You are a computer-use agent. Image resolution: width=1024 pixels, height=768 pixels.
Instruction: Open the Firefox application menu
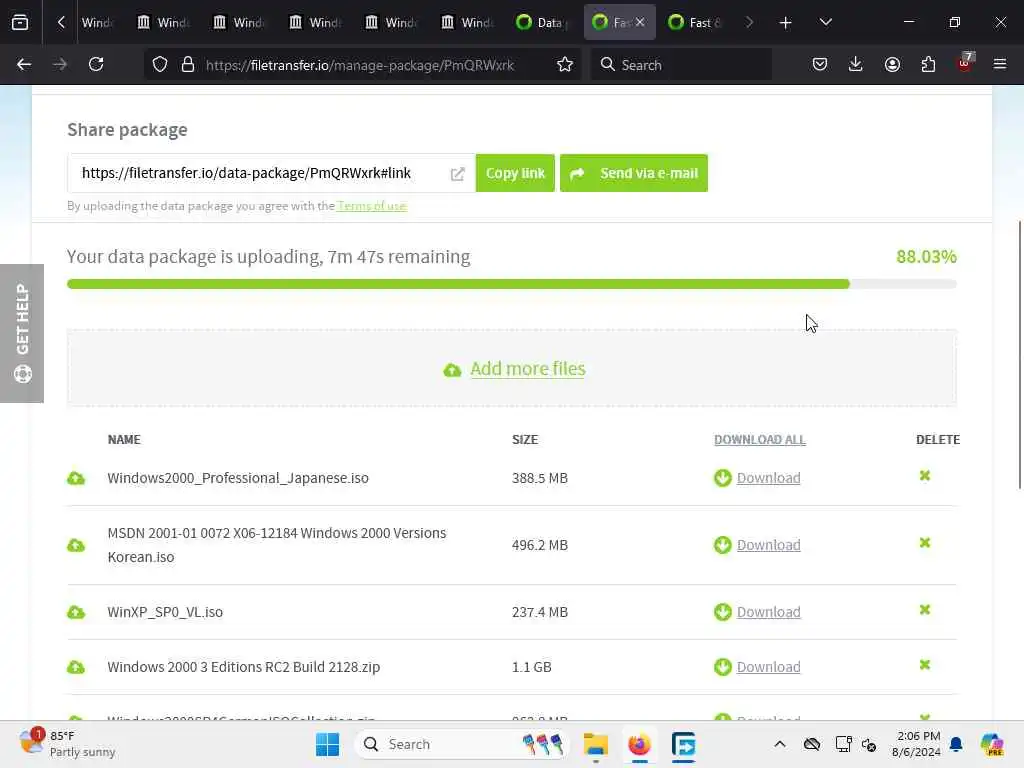1000,64
